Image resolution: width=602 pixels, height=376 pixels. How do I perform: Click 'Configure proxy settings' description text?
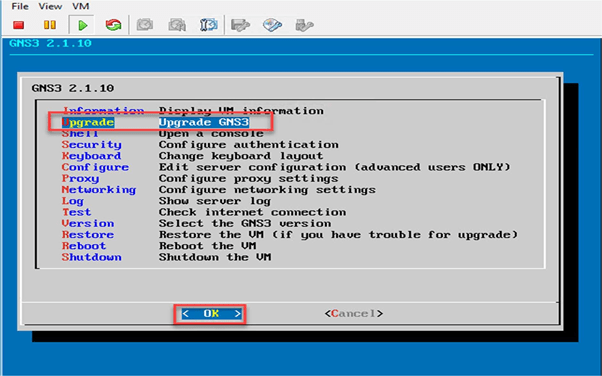249,179
